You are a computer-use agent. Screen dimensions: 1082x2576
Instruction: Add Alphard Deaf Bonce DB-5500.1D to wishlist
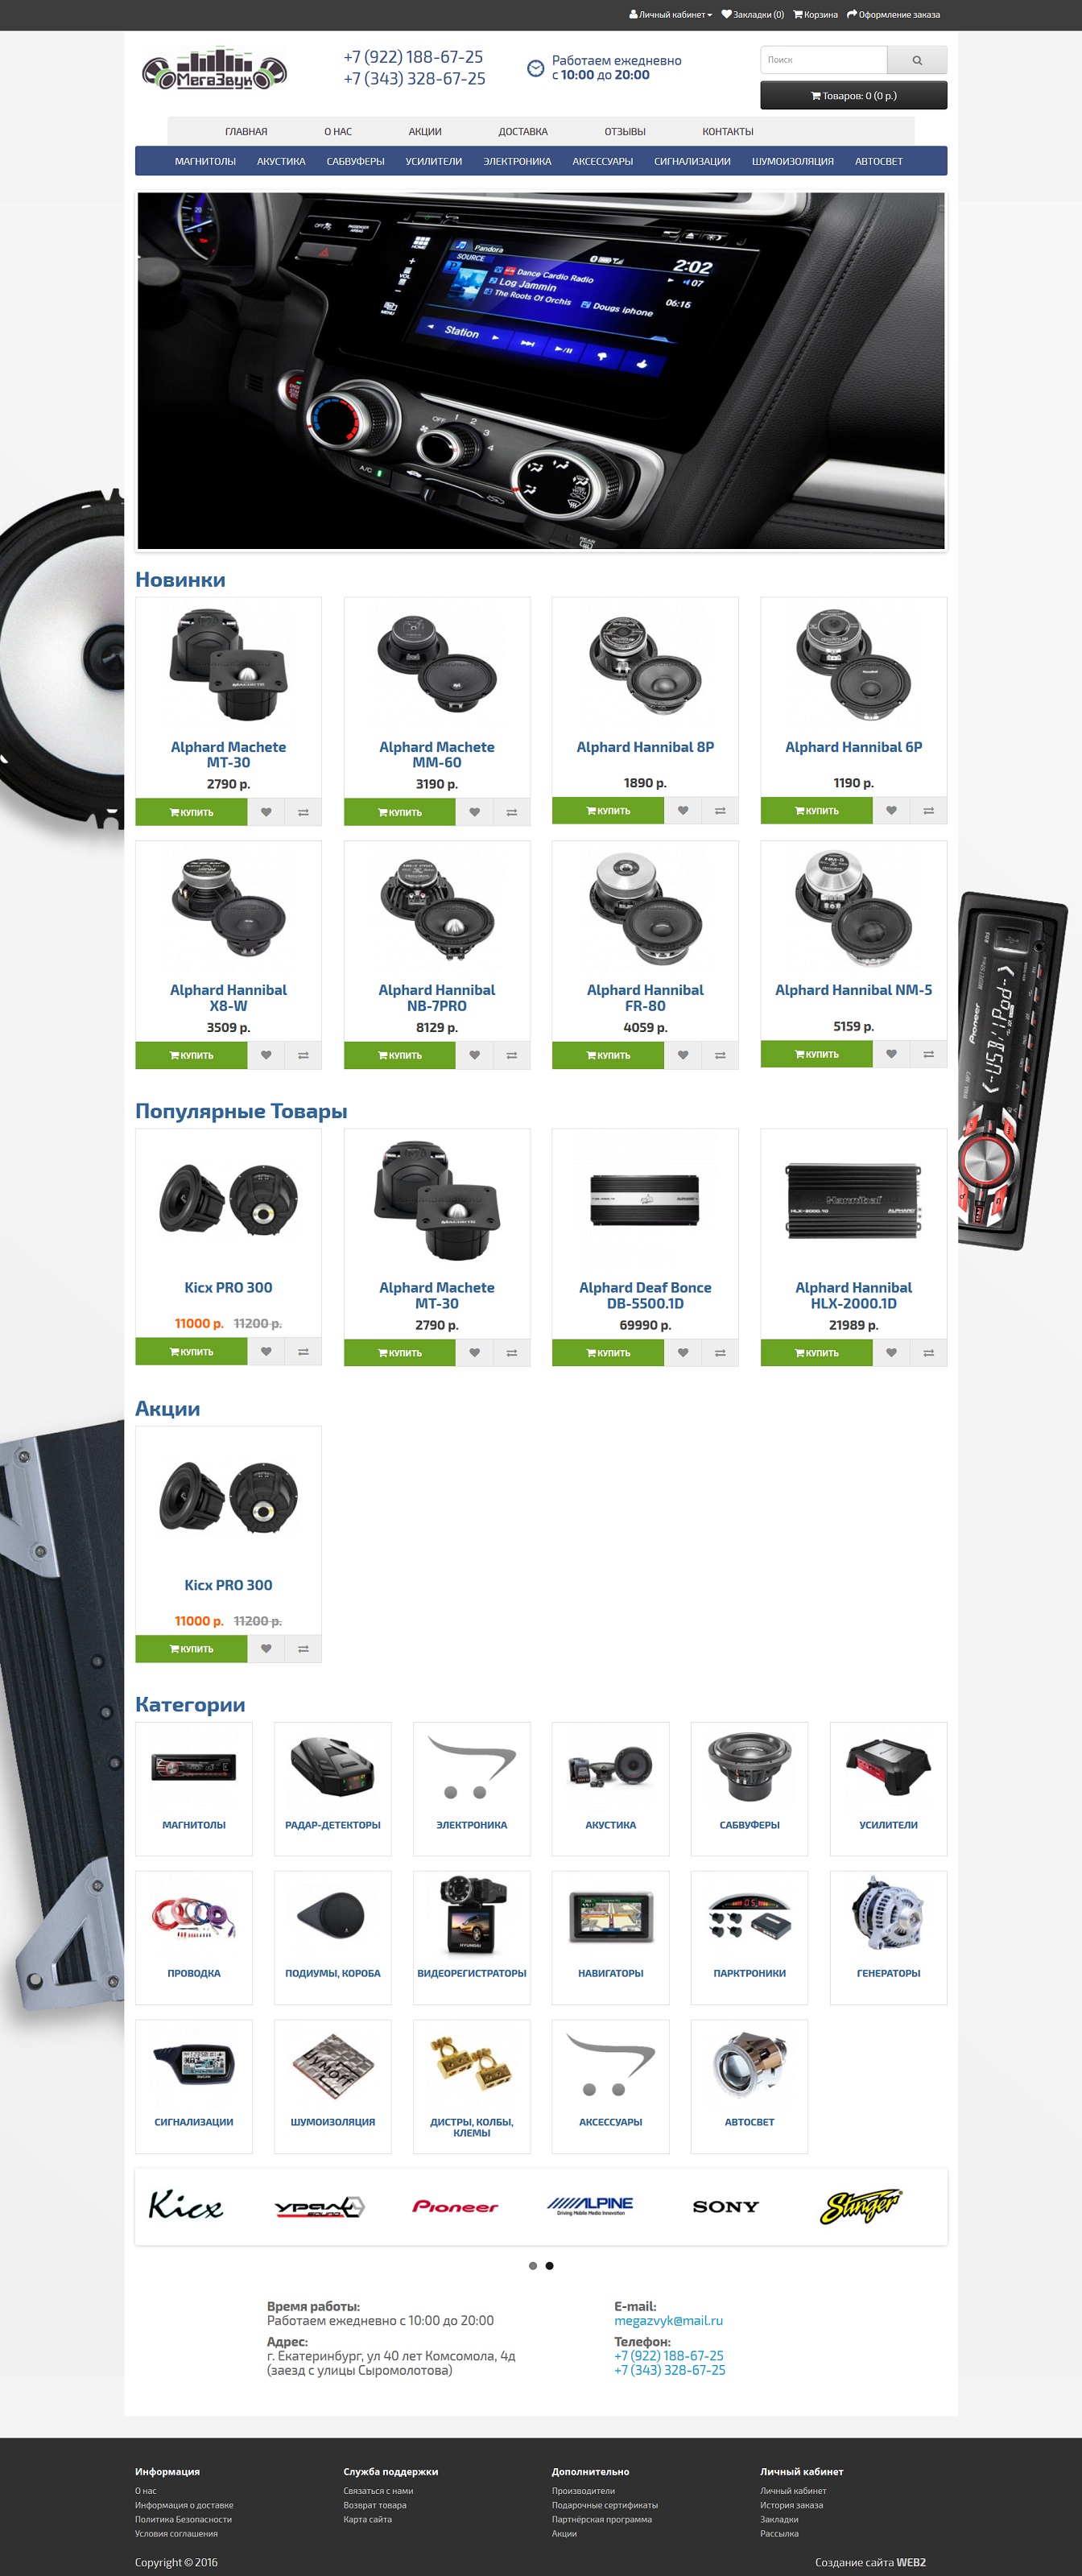[x=683, y=1353]
